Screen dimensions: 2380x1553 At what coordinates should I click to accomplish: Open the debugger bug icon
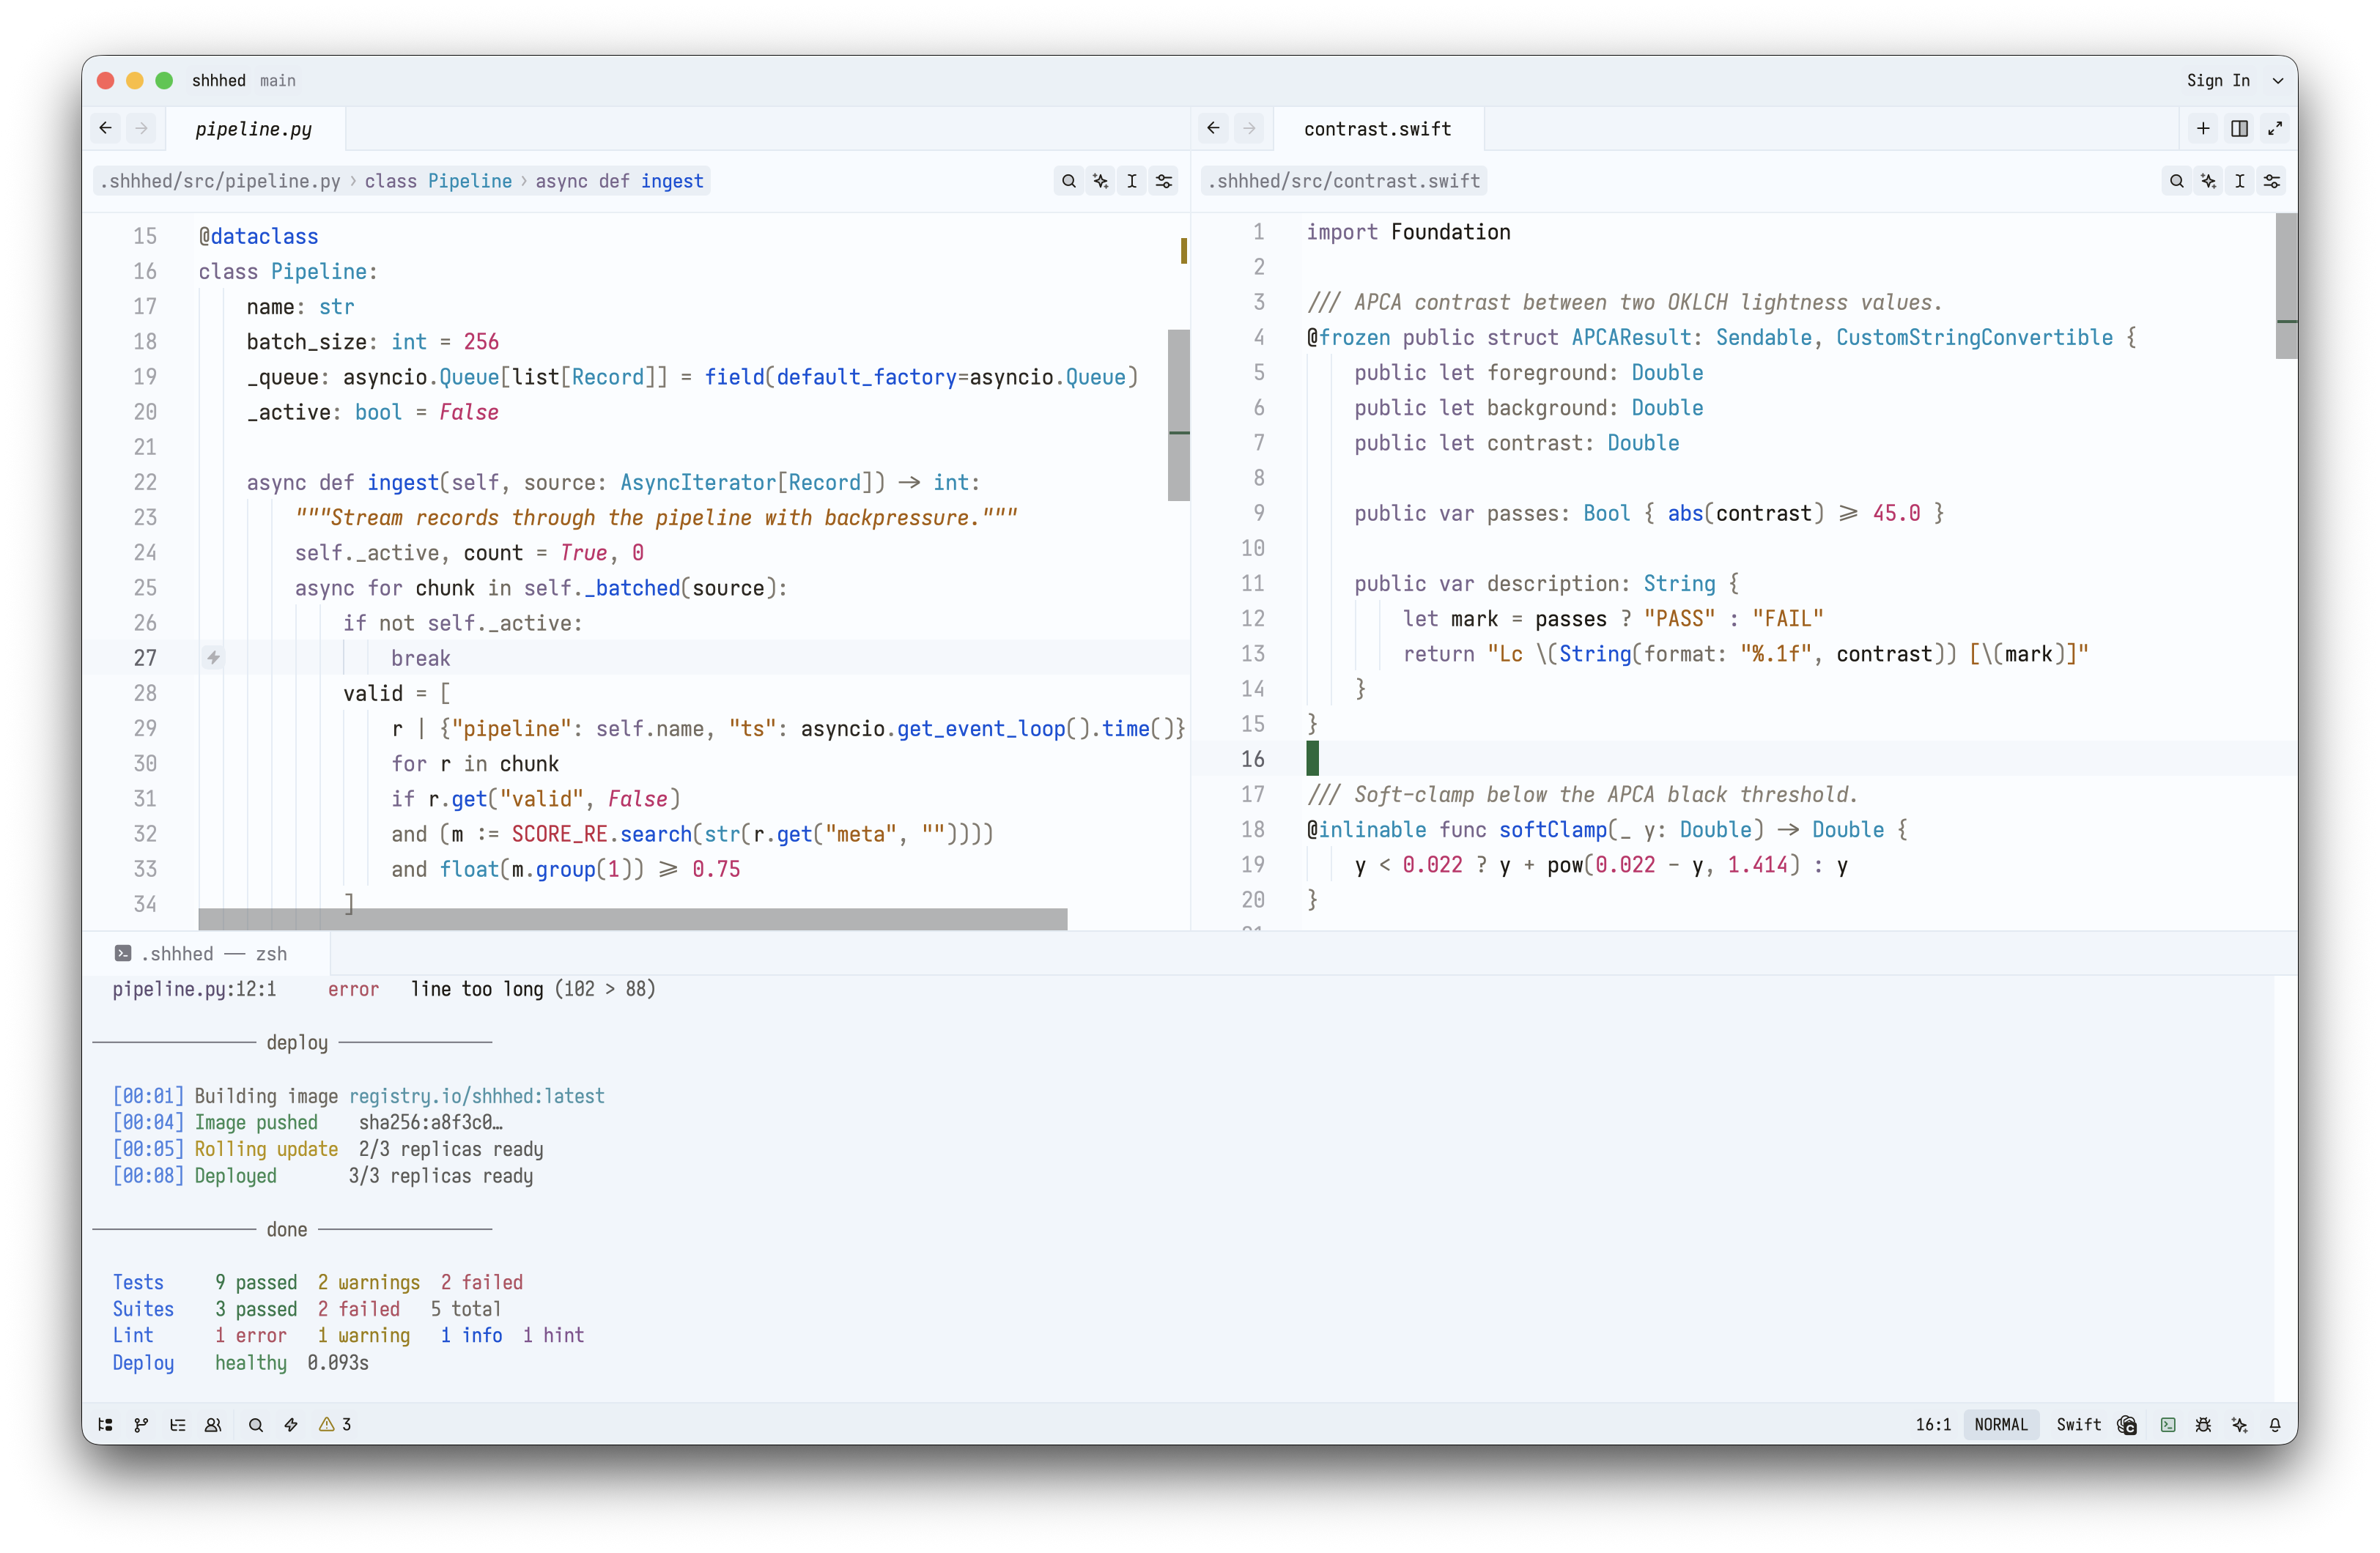click(x=2203, y=1424)
